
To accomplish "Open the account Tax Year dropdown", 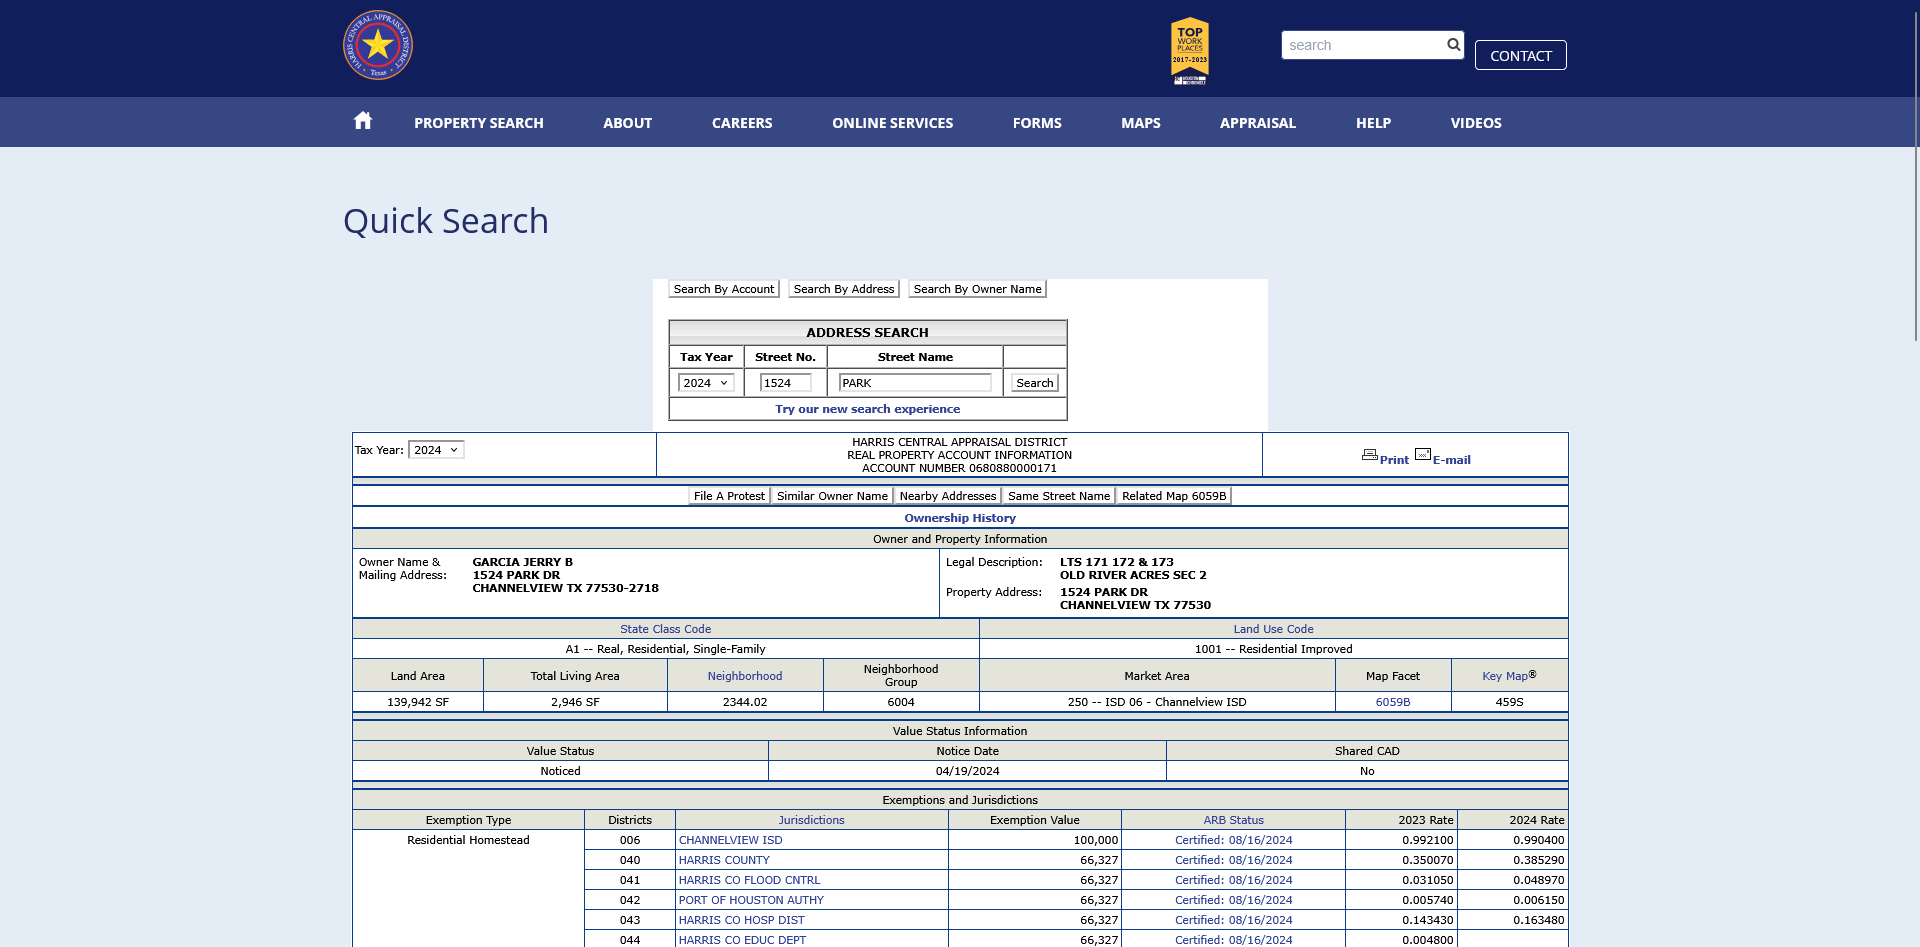I will (436, 450).
